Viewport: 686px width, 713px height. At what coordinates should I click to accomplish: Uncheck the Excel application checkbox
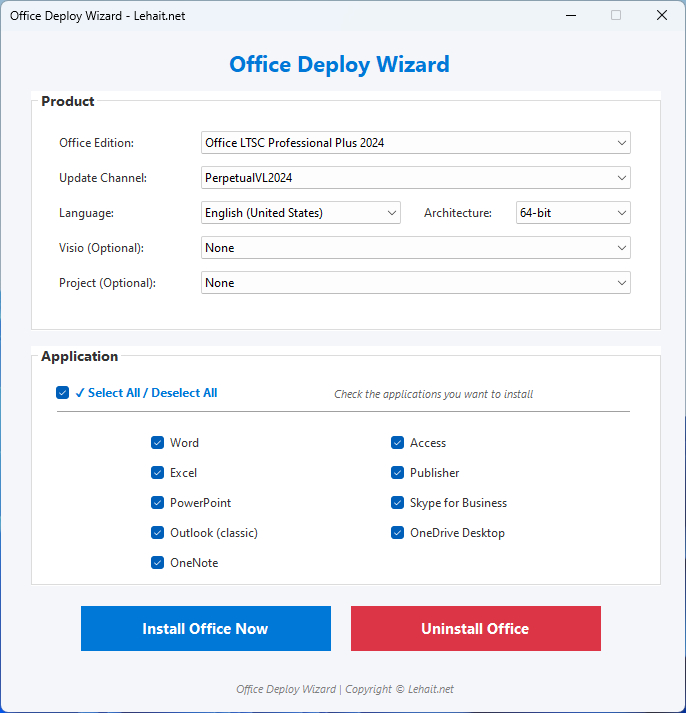[157, 472]
